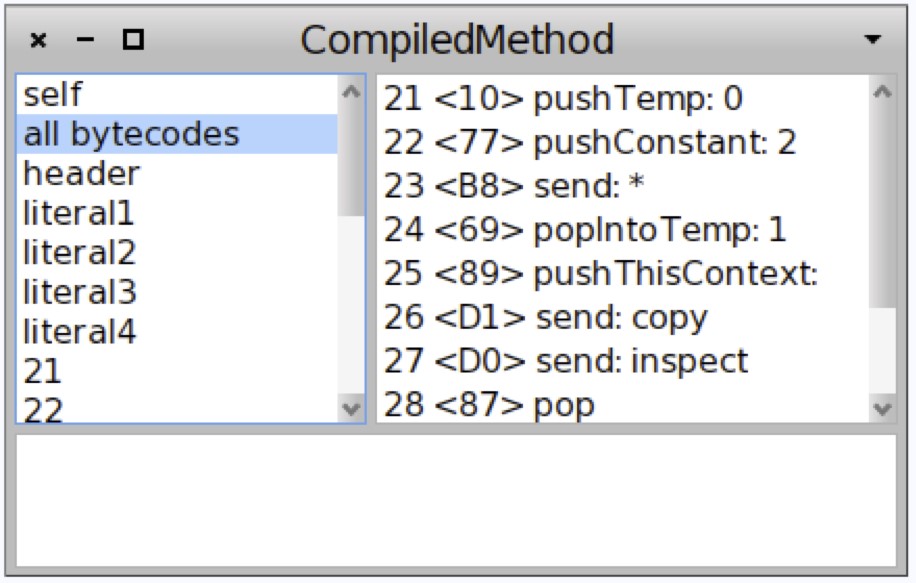Click the 'send: inspect' bytecode line
The image size is (916, 583).
[566, 360]
